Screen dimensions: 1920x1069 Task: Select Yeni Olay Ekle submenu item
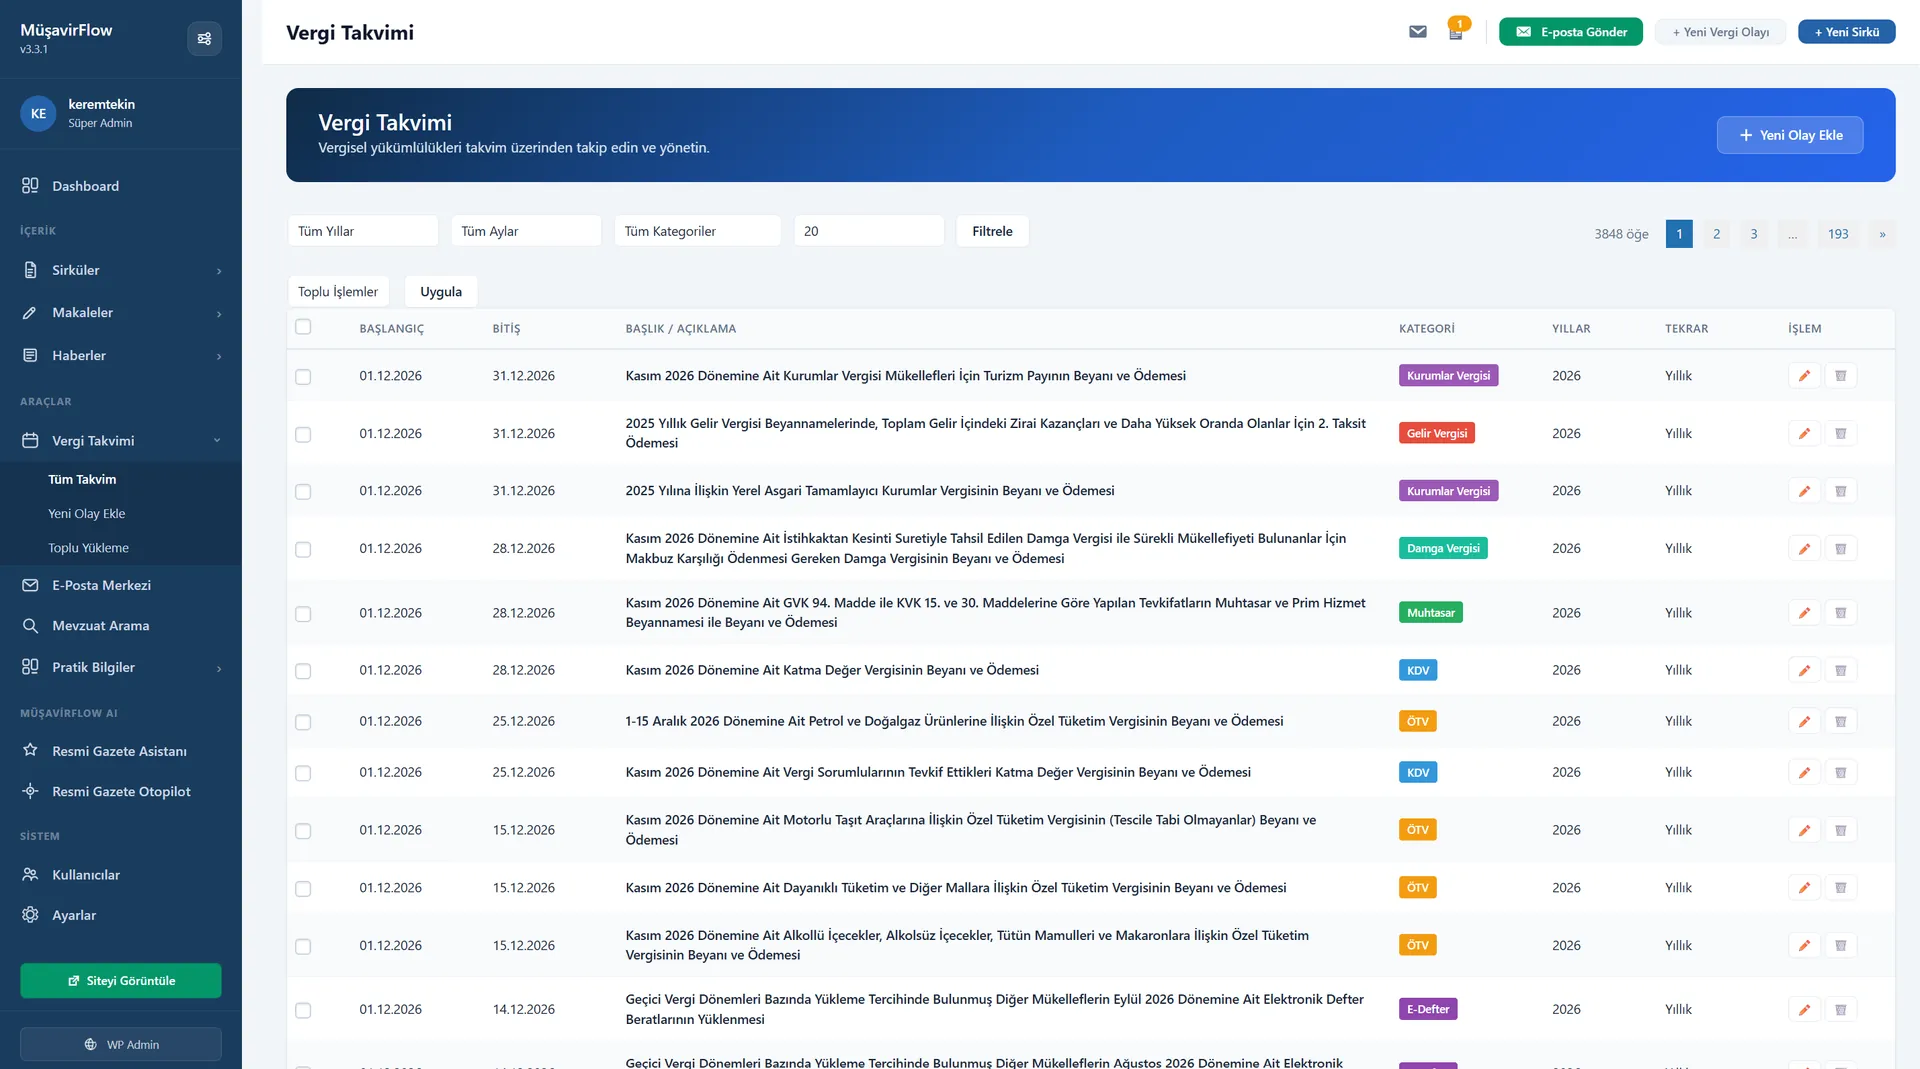click(87, 514)
